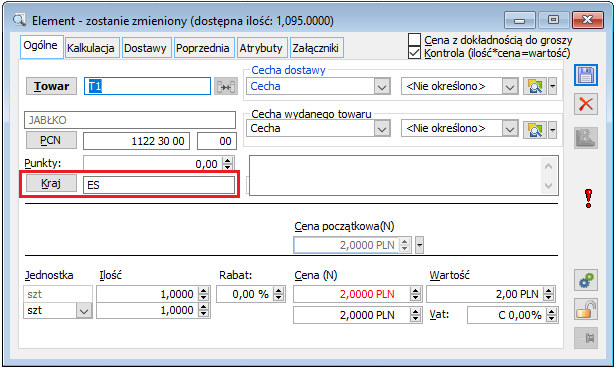This screenshot has height=368, width=616.
Task: Switch to the Ogólne tab
Action: 41,46
